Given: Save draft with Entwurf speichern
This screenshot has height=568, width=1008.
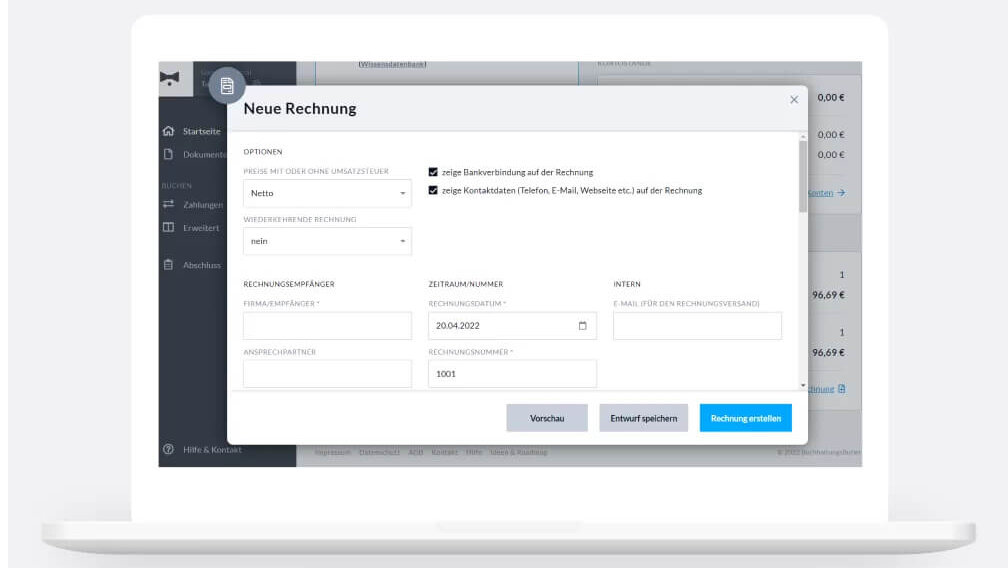Looking at the screenshot, I should (643, 418).
